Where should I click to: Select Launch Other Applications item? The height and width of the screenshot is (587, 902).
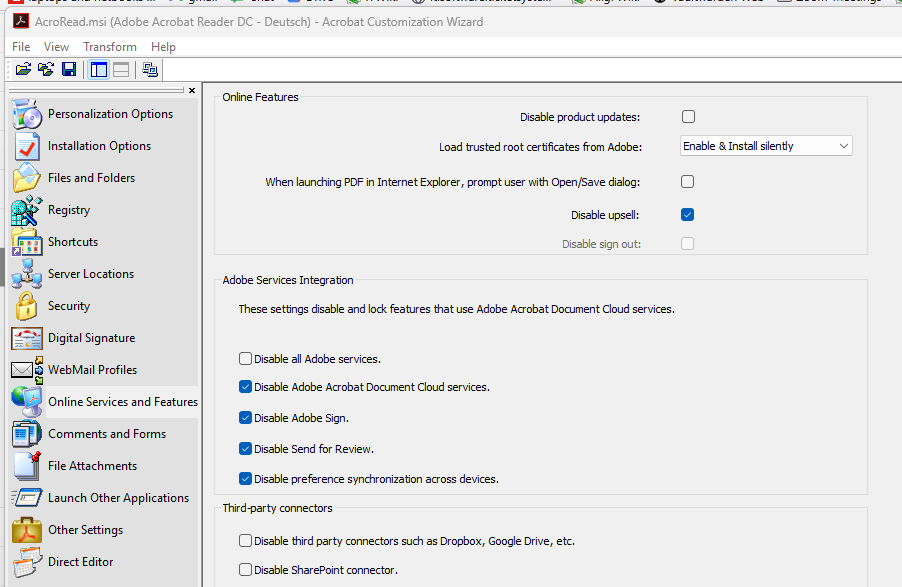point(118,498)
